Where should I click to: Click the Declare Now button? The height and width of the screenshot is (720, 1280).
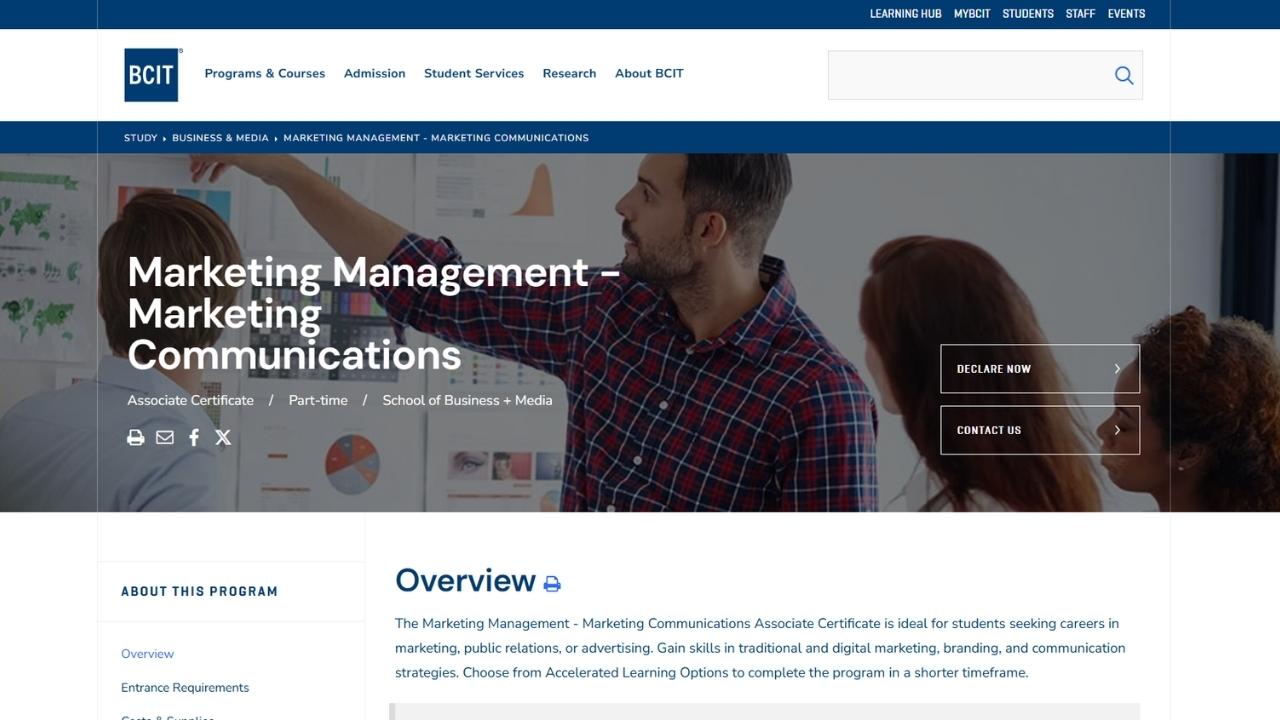click(1040, 369)
